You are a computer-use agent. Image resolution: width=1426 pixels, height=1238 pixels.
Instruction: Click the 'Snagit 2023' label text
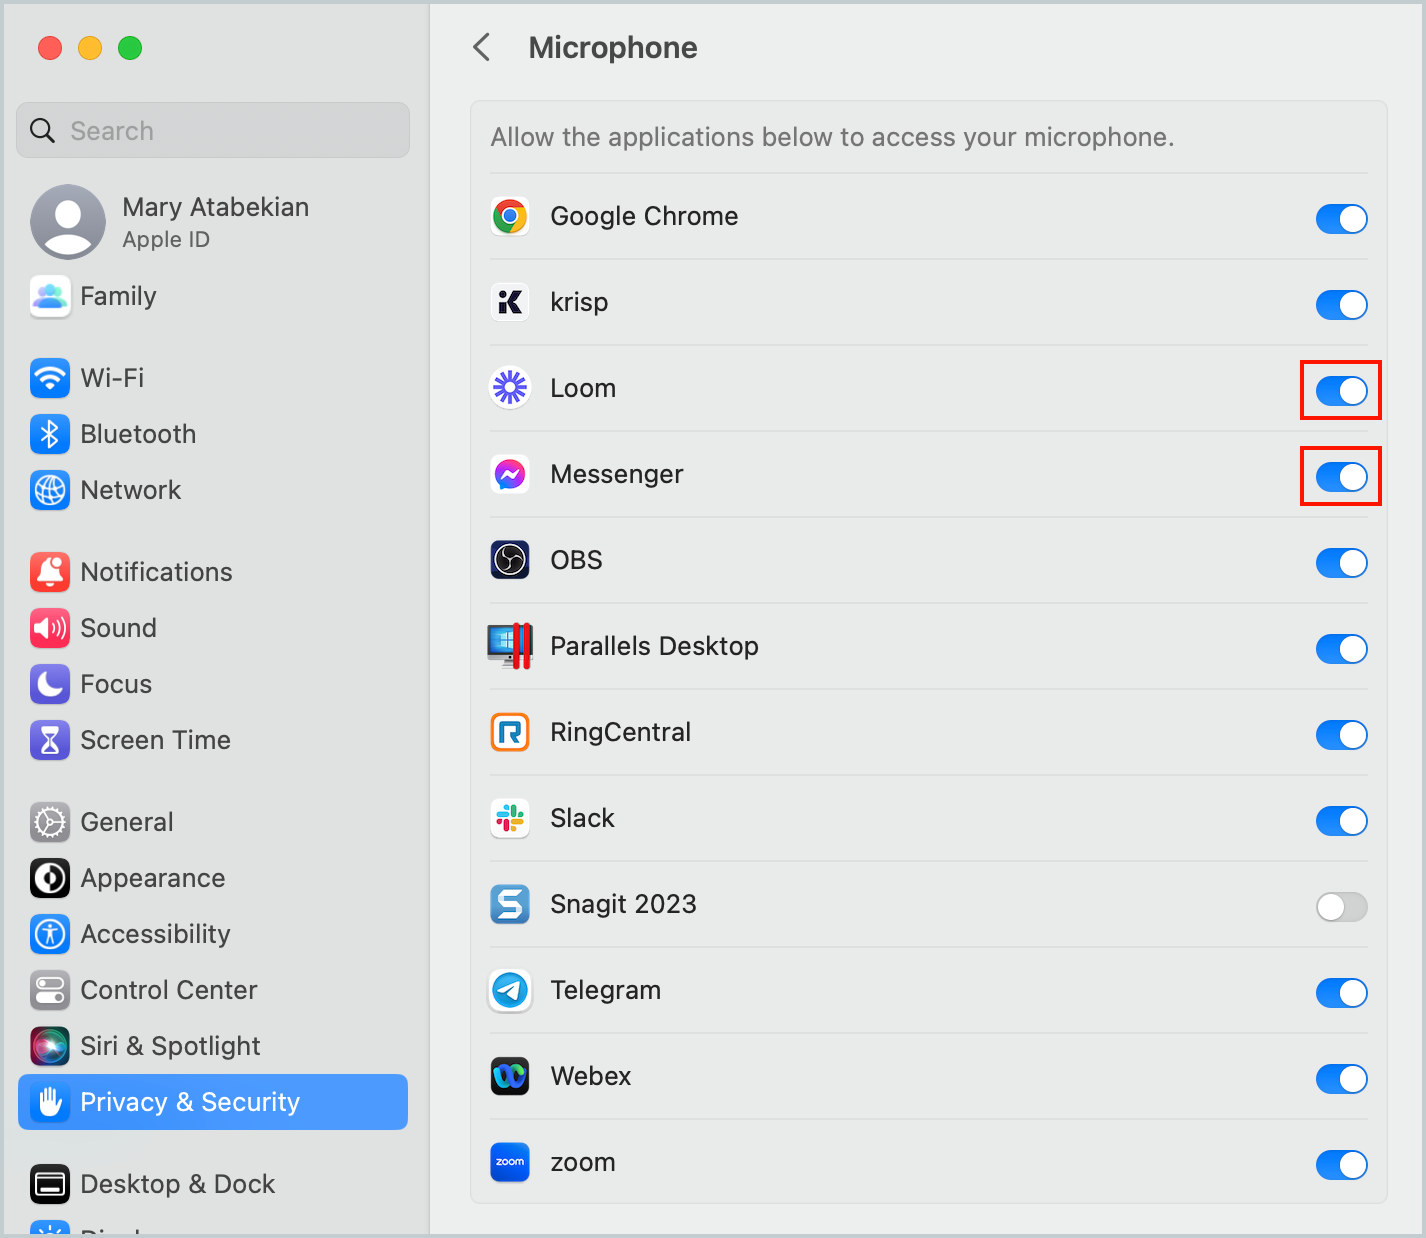tap(623, 904)
